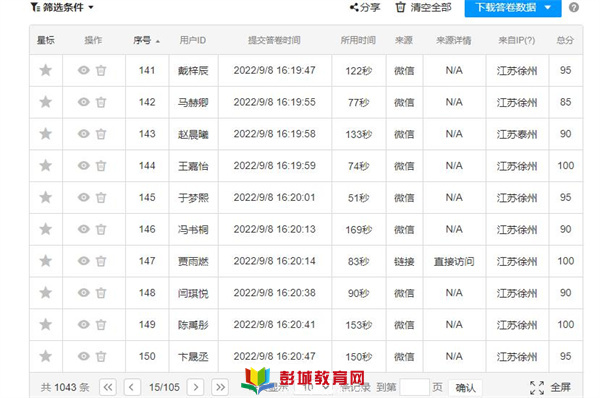Viewport: 600px width, 398px height.
Task: Star the row for record 141
Action: [x=46, y=70]
